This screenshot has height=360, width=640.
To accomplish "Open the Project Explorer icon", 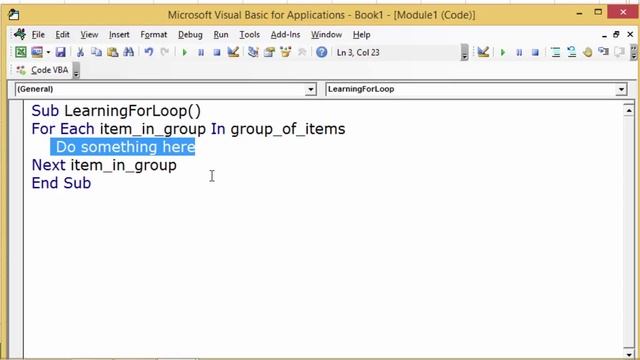I will pyautogui.click(x=253, y=52).
